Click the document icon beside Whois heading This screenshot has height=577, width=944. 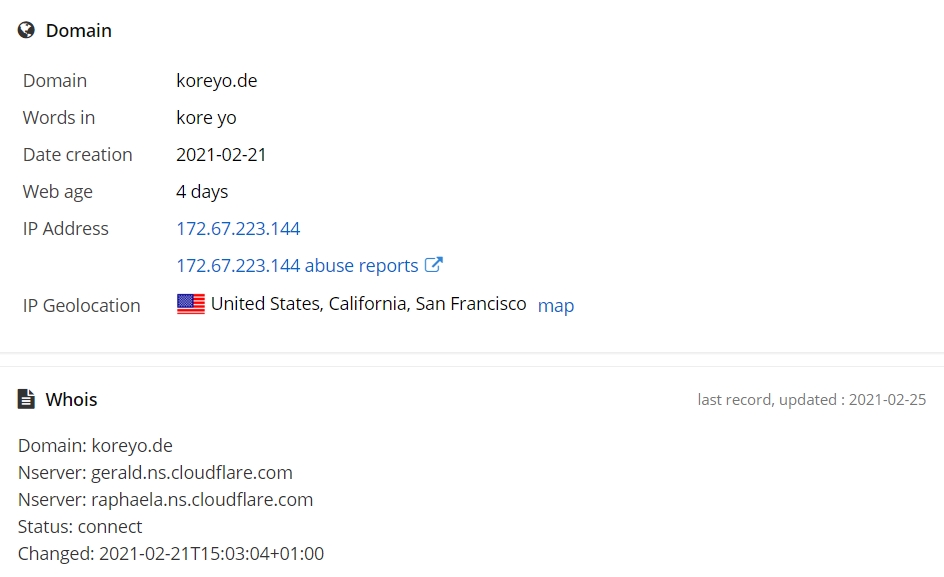(x=26, y=399)
